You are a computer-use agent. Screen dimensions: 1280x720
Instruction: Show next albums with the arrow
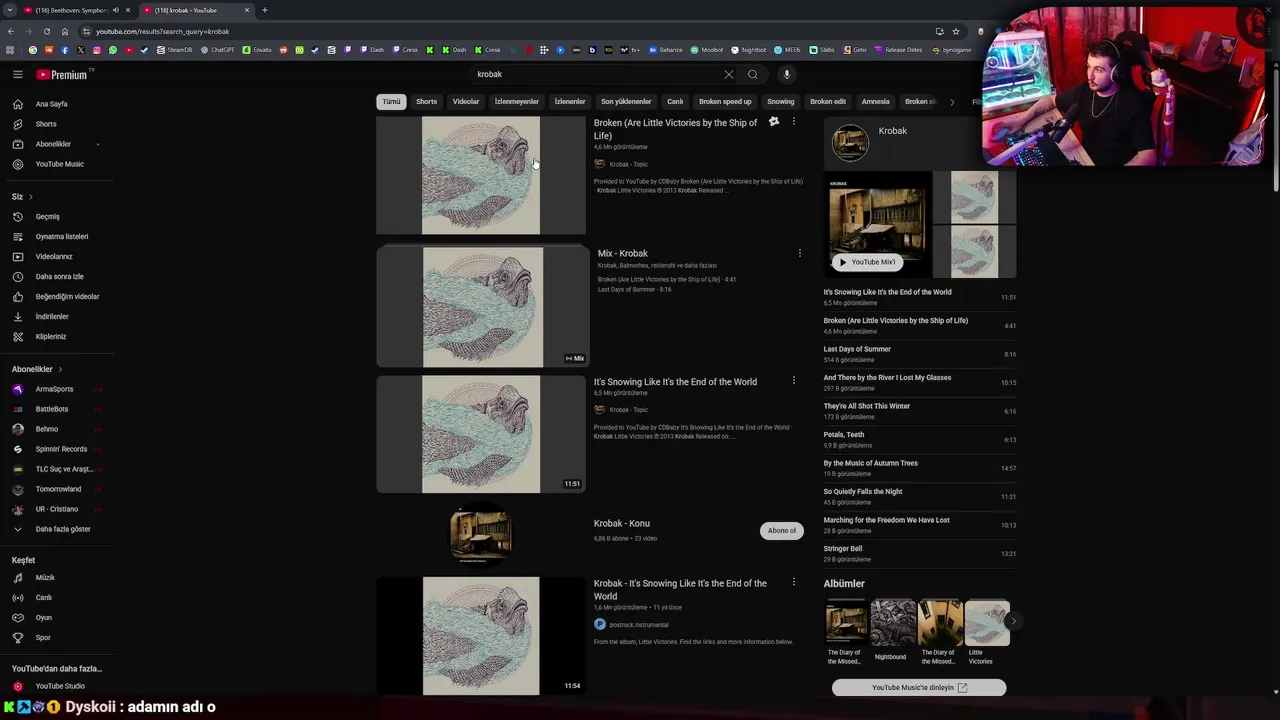pos(1013,621)
